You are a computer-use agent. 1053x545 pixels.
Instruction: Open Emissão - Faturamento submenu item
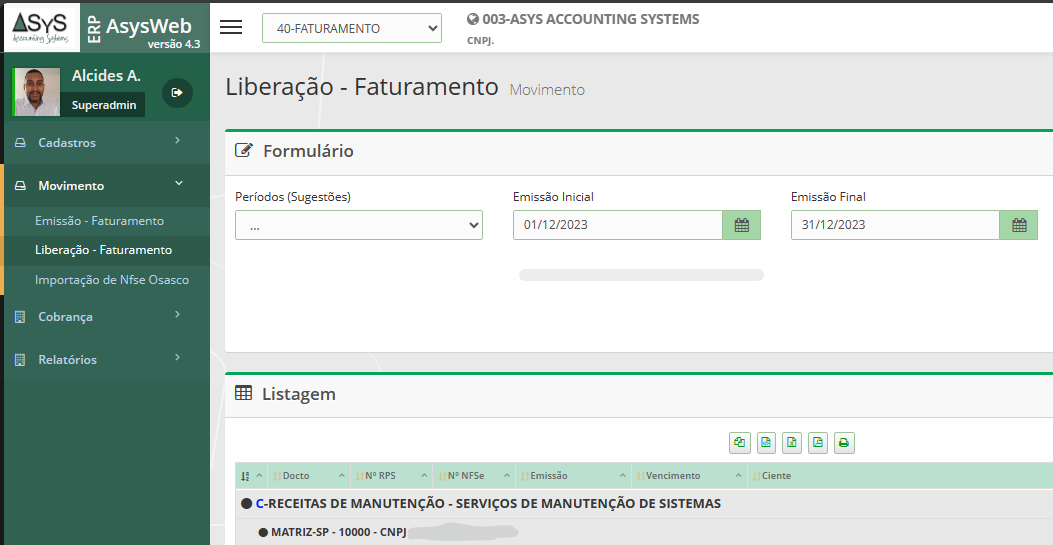coord(99,221)
